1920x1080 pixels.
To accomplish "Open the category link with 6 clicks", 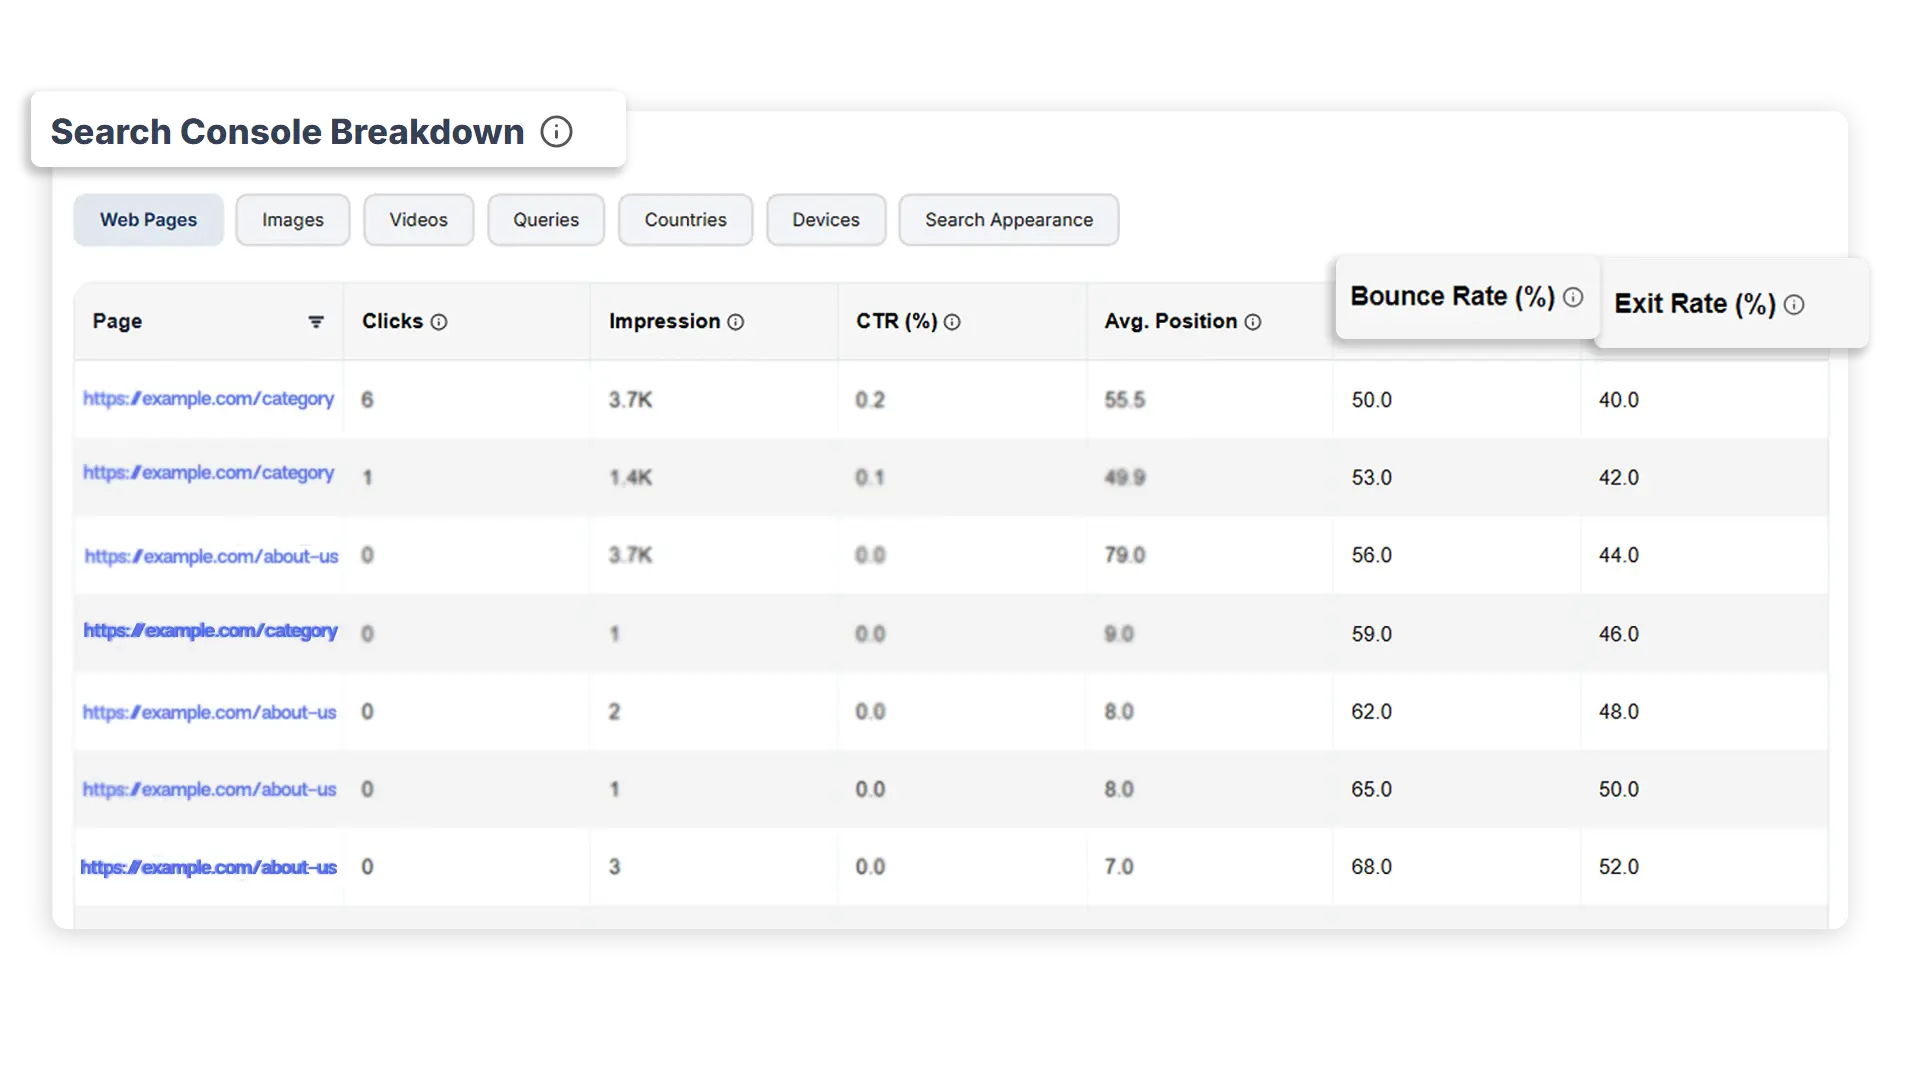I will point(208,399).
